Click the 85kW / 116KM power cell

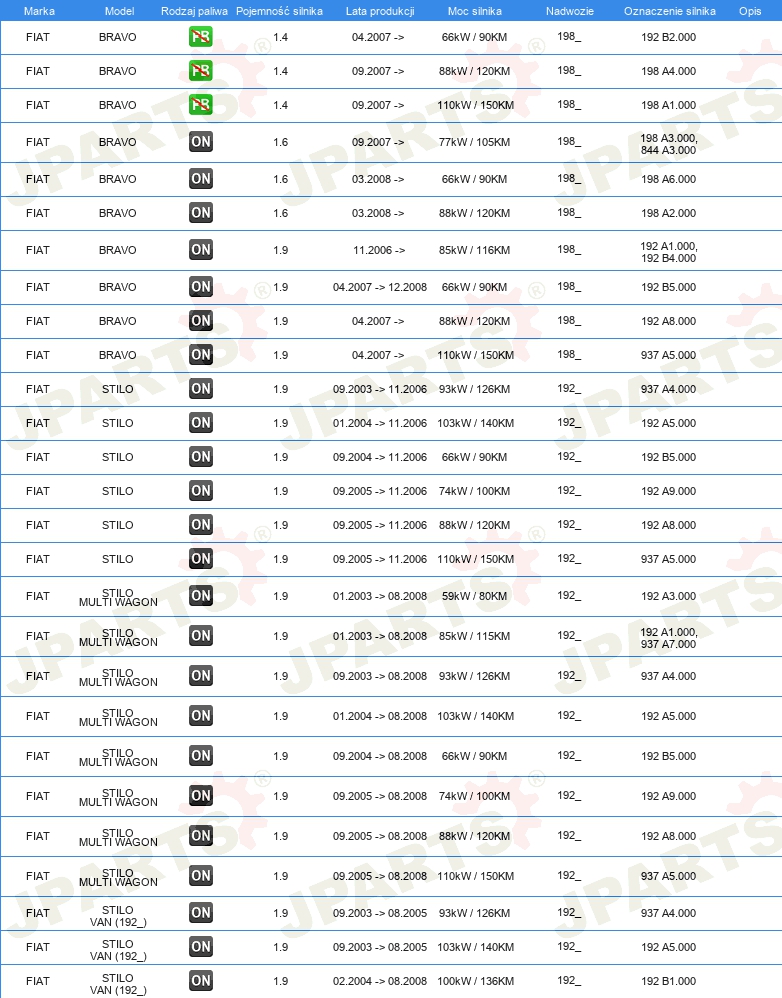(474, 250)
